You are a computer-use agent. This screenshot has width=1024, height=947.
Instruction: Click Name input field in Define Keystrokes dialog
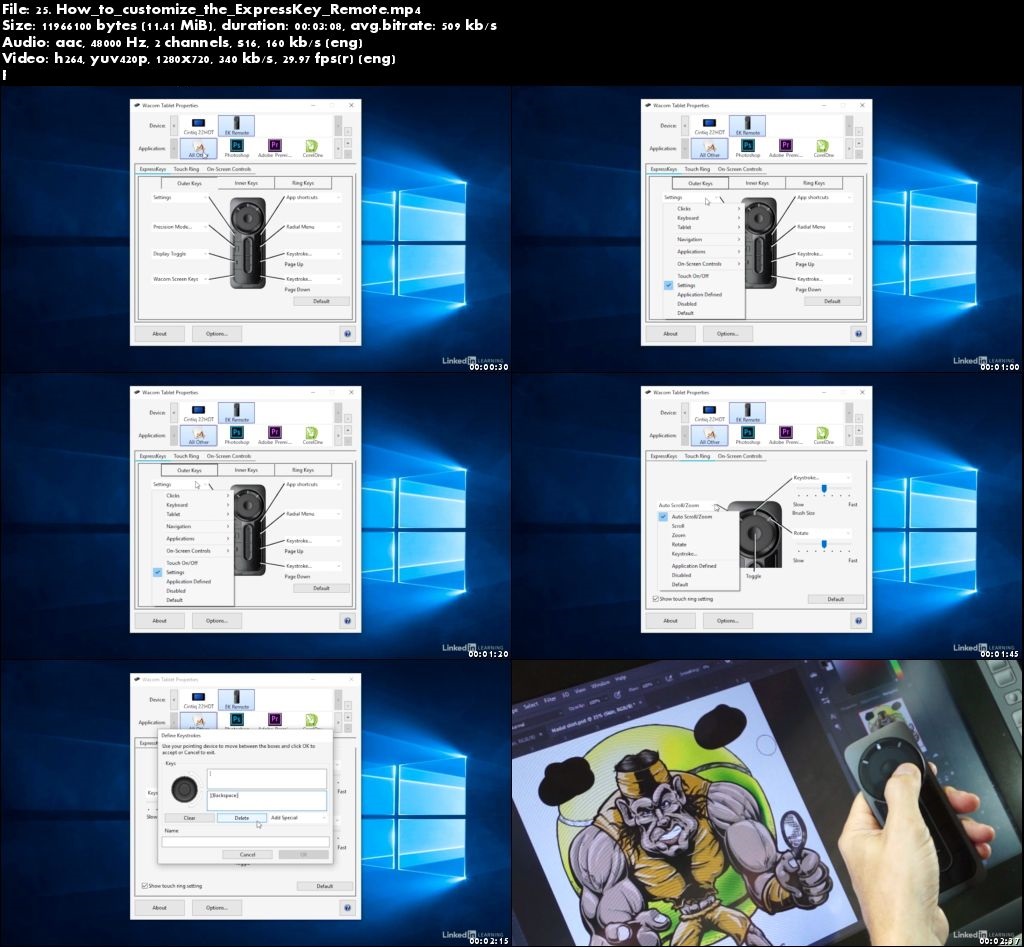pos(246,842)
